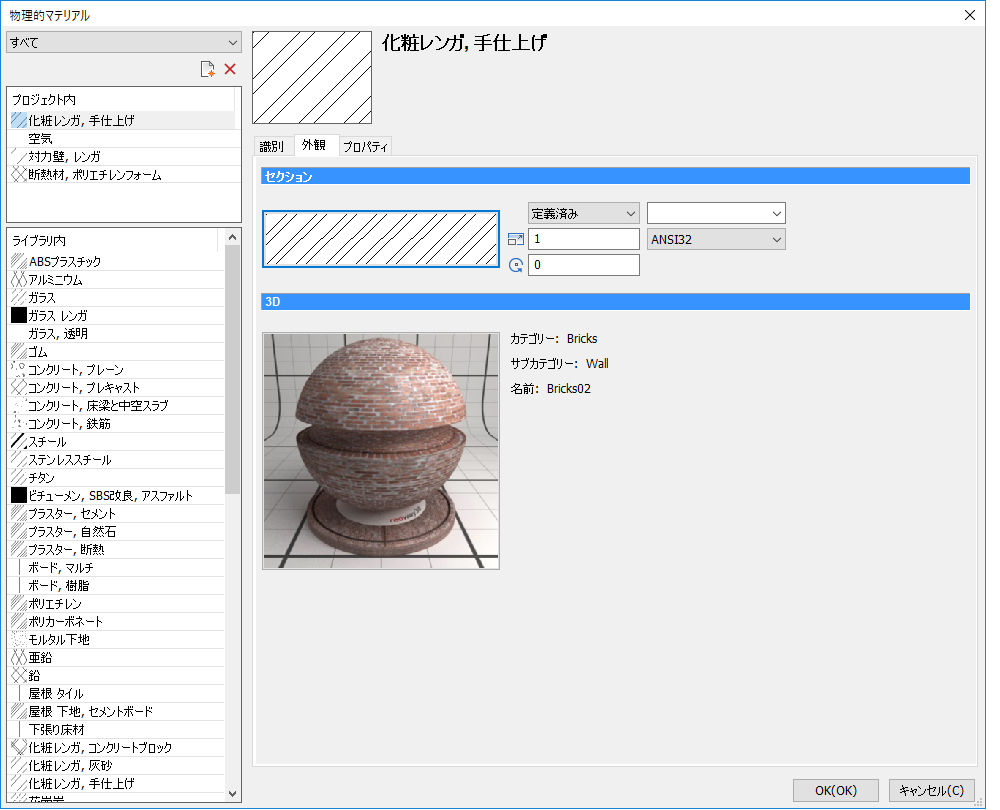Open the すべて filter dropdown
This screenshot has width=1000, height=810.
pos(124,43)
